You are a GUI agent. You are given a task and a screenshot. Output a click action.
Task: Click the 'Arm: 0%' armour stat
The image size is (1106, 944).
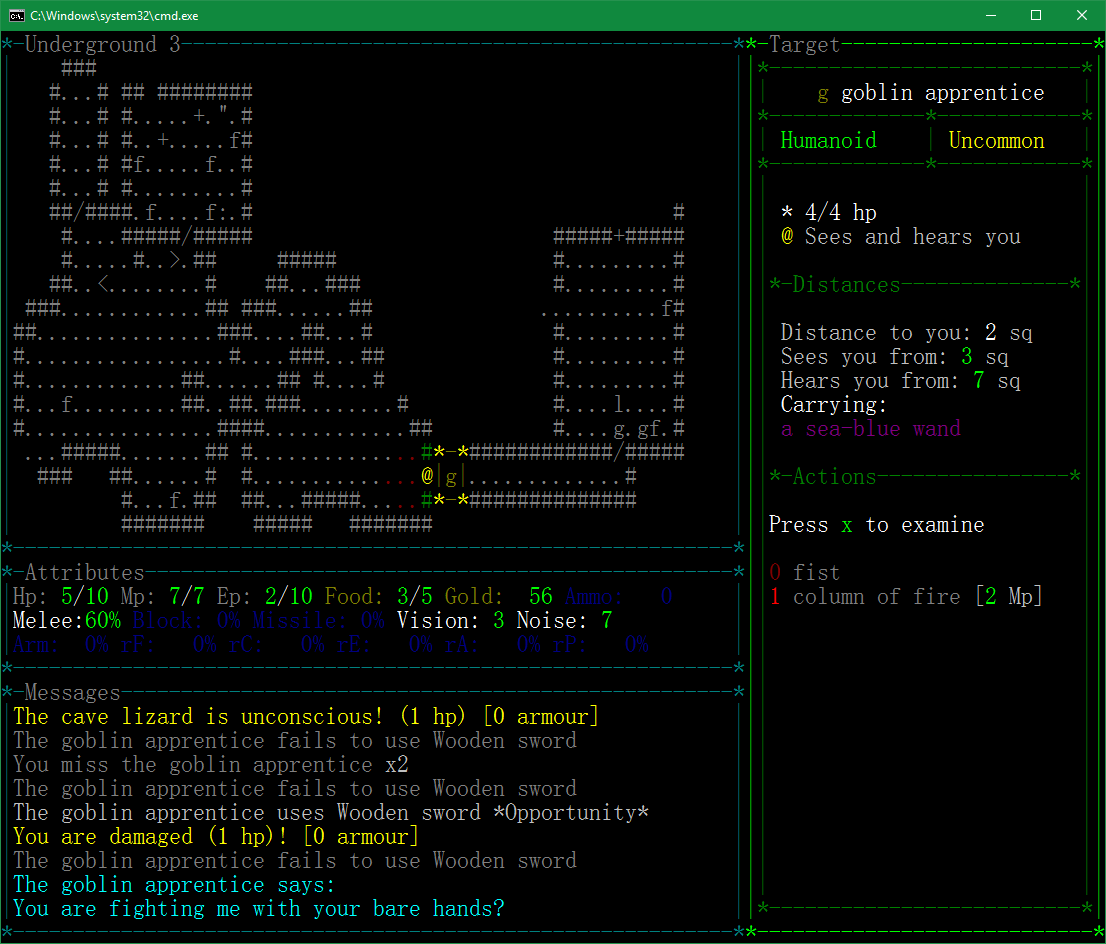[x=61, y=644]
